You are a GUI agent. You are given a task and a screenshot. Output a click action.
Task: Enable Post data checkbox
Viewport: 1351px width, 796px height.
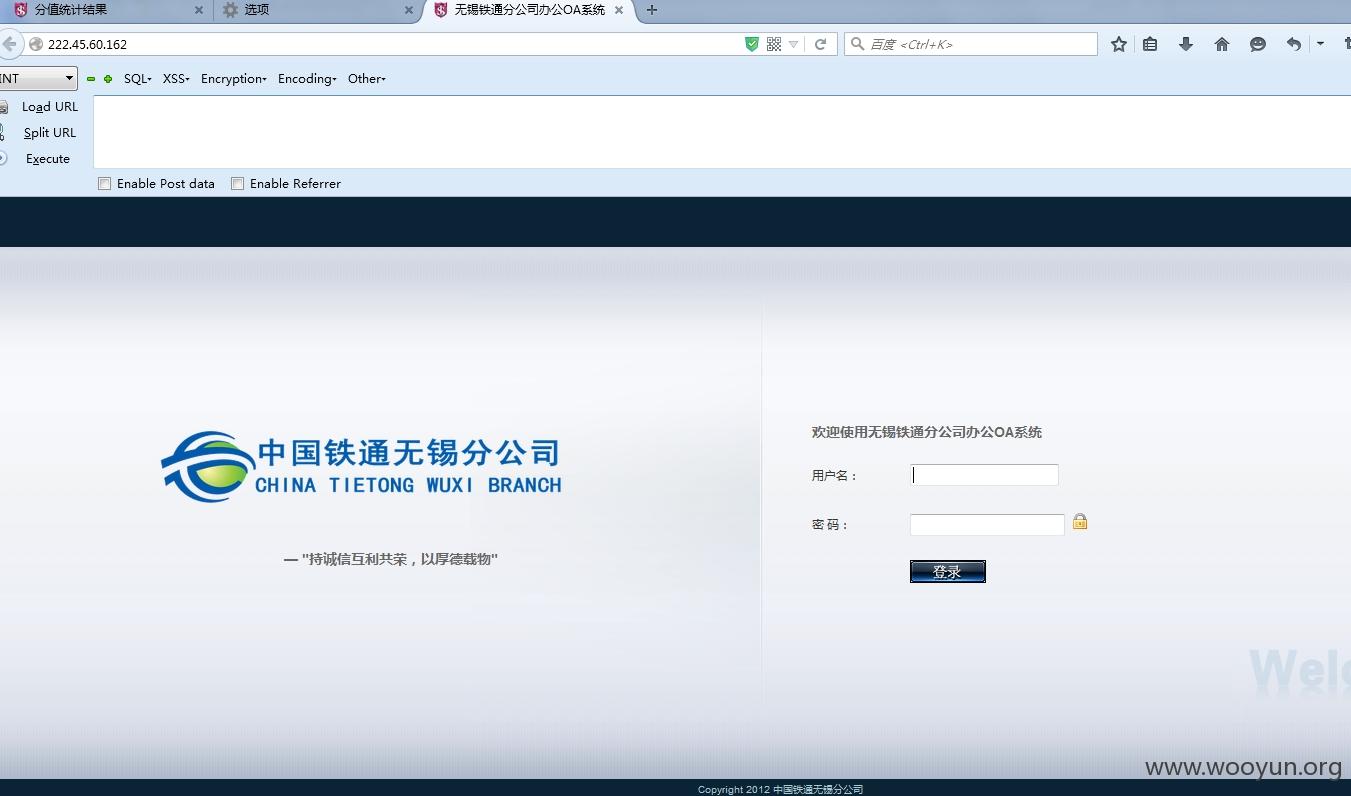tap(104, 184)
